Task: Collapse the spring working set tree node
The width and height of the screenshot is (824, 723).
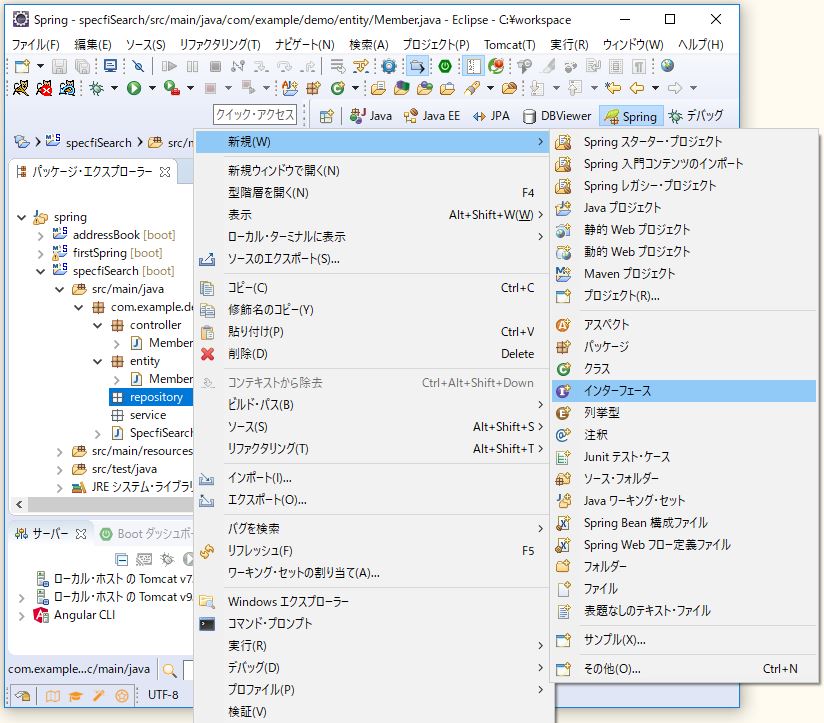Action: [x=22, y=217]
